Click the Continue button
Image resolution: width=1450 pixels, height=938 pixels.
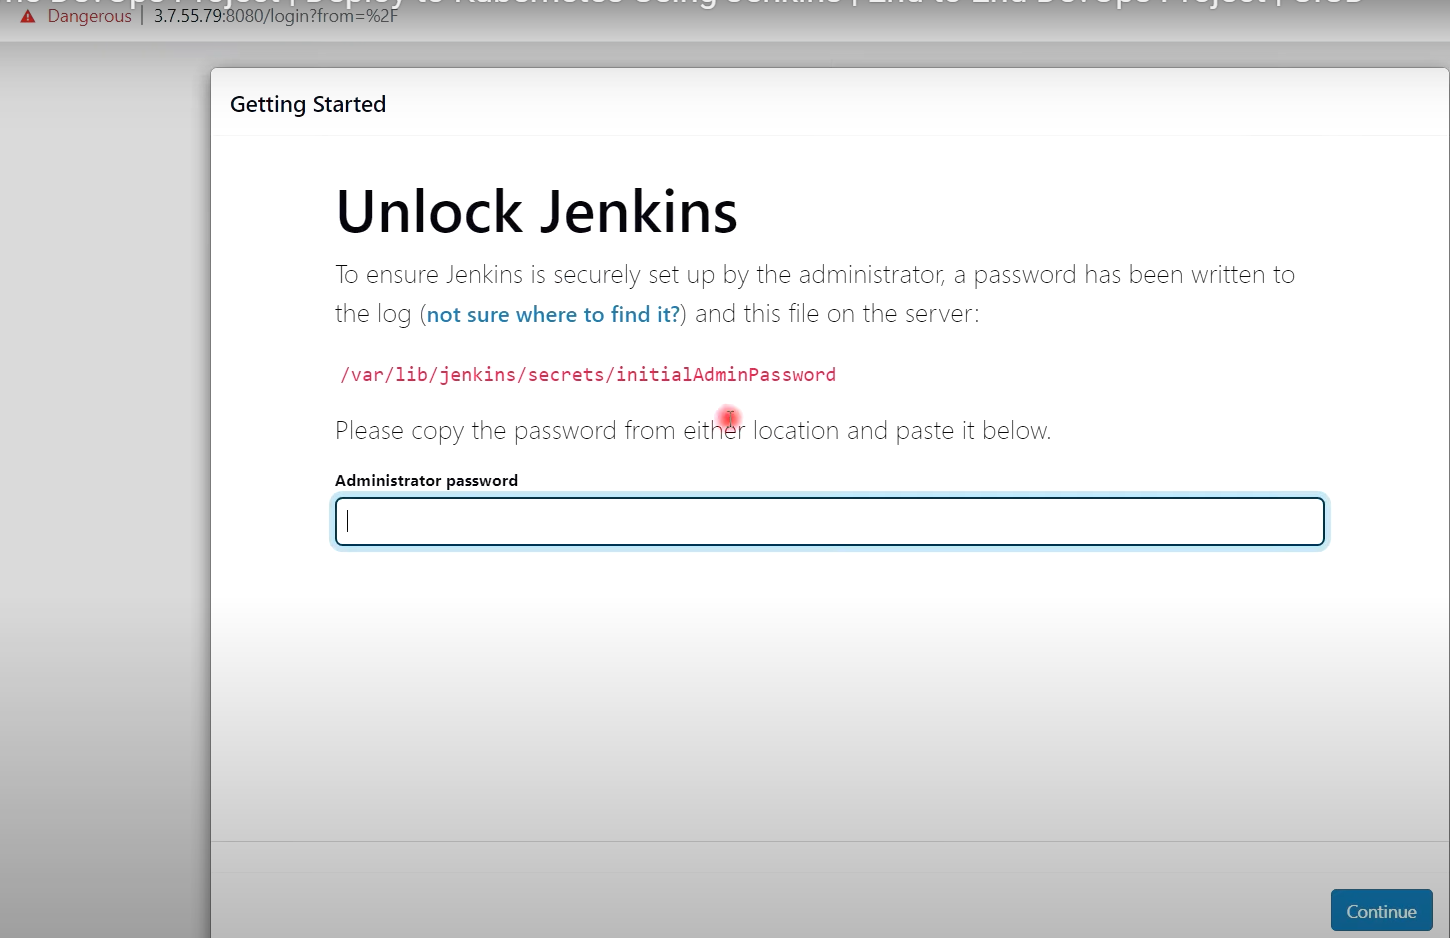click(x=1381, y=910)
